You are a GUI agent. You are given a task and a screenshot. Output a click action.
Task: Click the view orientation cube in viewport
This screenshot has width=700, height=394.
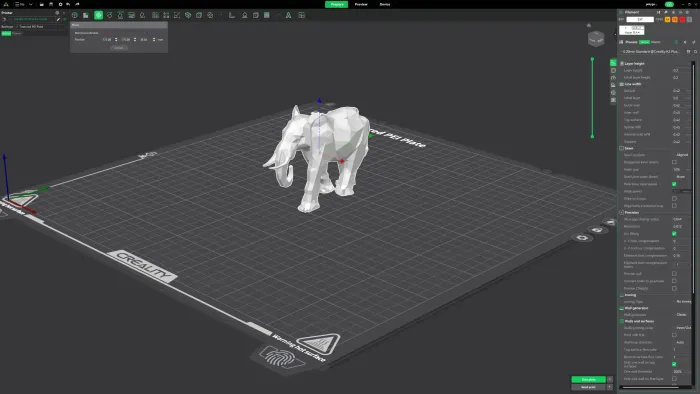pos(596,39)
